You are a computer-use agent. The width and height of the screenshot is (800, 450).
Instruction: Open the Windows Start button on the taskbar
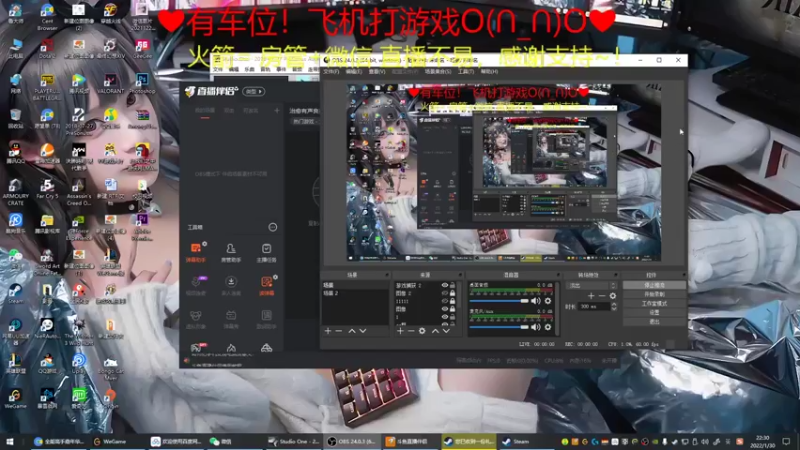point(9,441)
